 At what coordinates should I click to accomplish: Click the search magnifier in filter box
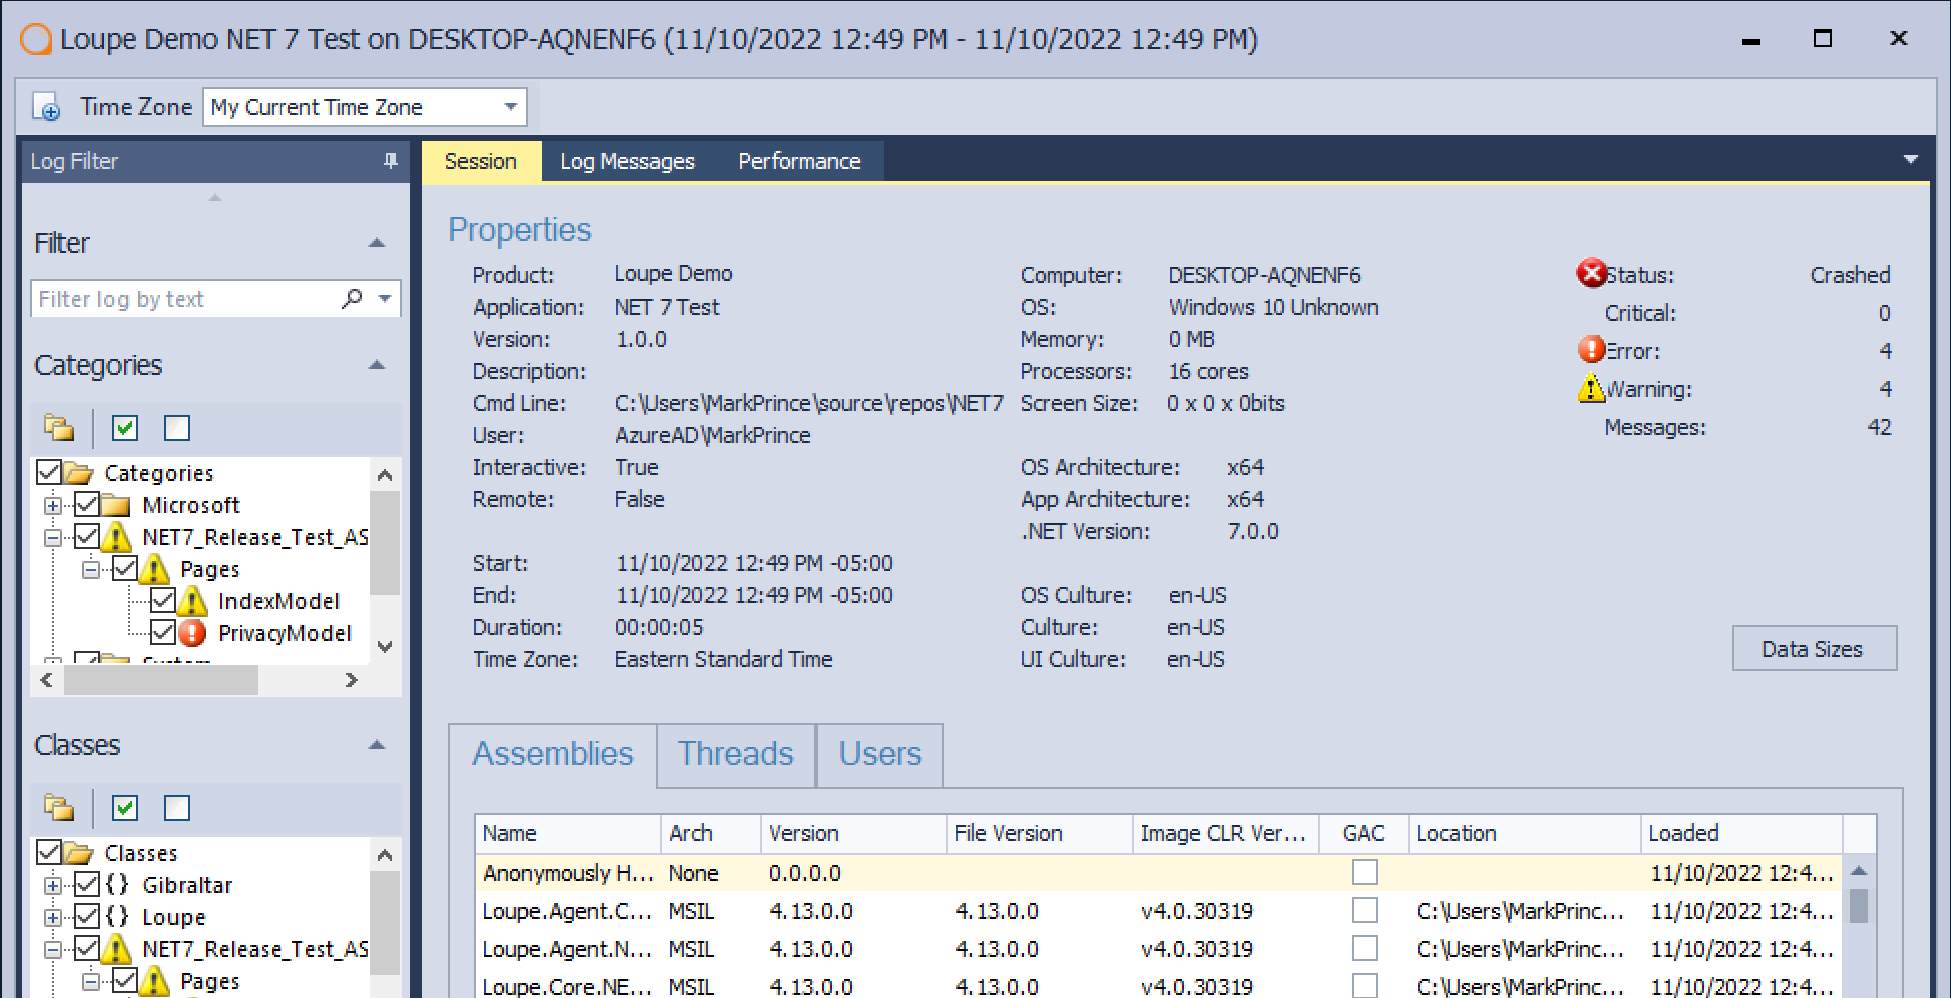pyautogui.click(x=352, y=298)
